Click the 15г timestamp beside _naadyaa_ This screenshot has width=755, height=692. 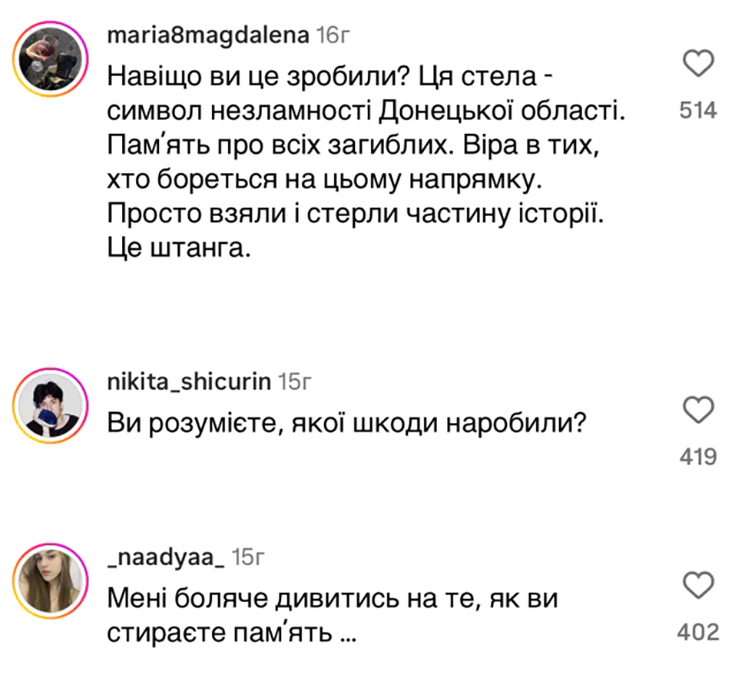tap(248, 557)
